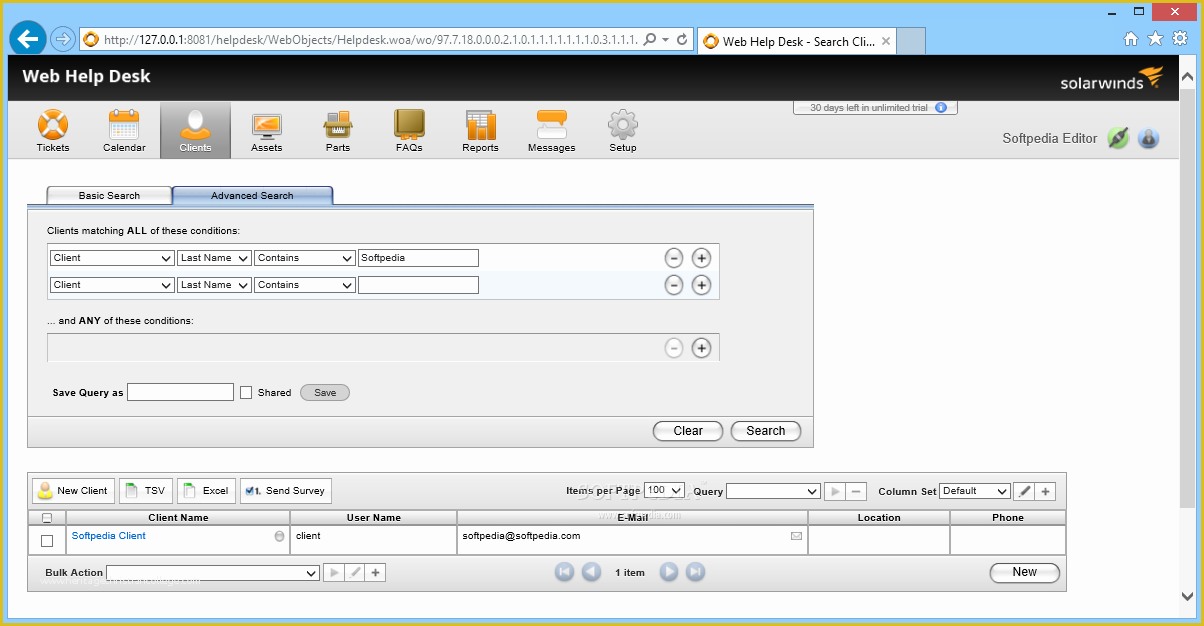Image resolution: width=1204 pixels, height=626 pixels.
Task: Check the select-all header checkbox
Action: click(x=46, y=518)
